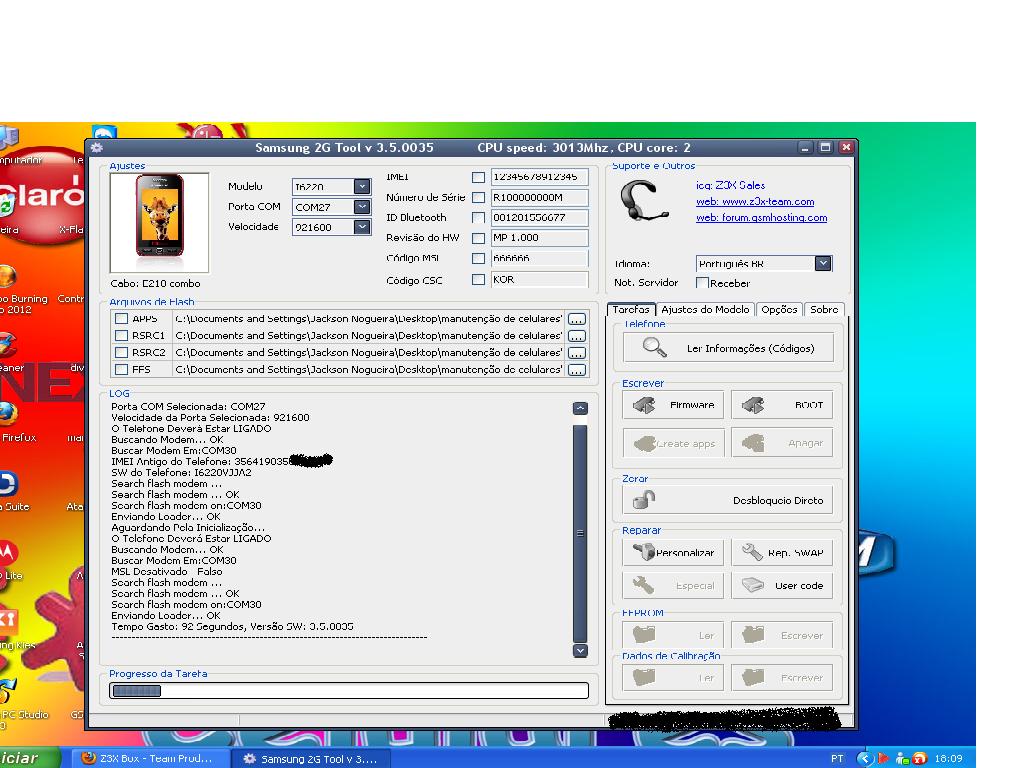Click the padlock icon for Desbloqueio Direto
Image resolution: width=1024 pixels, height=768 pixels.
[645, 500]
